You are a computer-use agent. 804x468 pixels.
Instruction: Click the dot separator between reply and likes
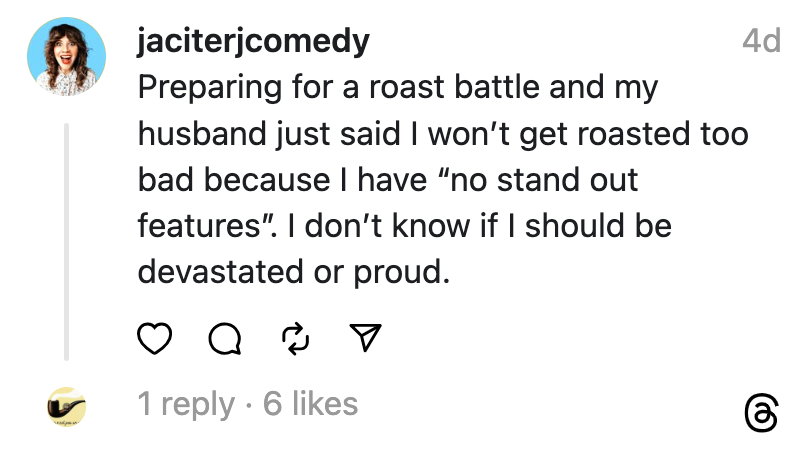pyautogui.click(x=248, y=404)
